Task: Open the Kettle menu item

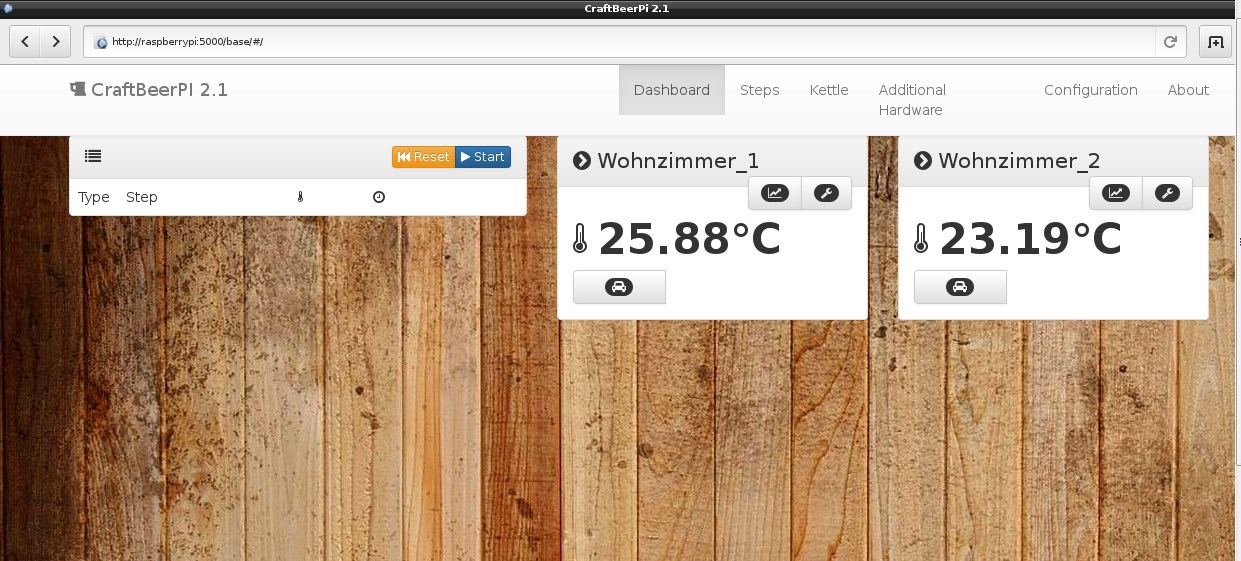Action: (x=829, y=90)
